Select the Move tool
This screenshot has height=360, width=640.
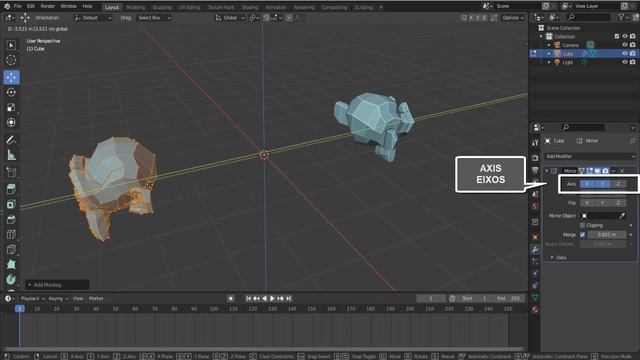(x=11, y=77)
